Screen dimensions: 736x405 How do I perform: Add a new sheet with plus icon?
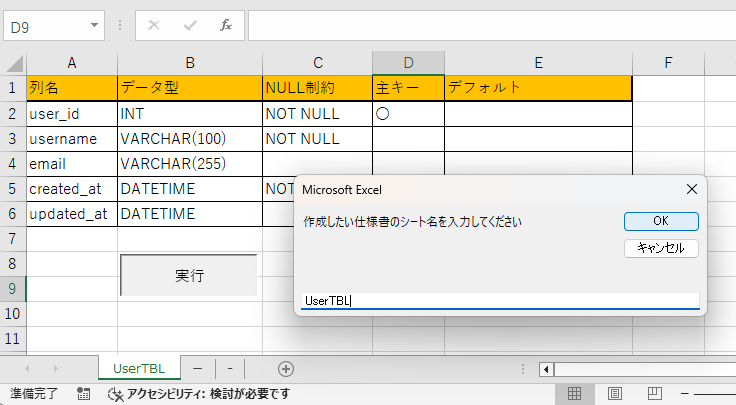[x=286, y=369]
